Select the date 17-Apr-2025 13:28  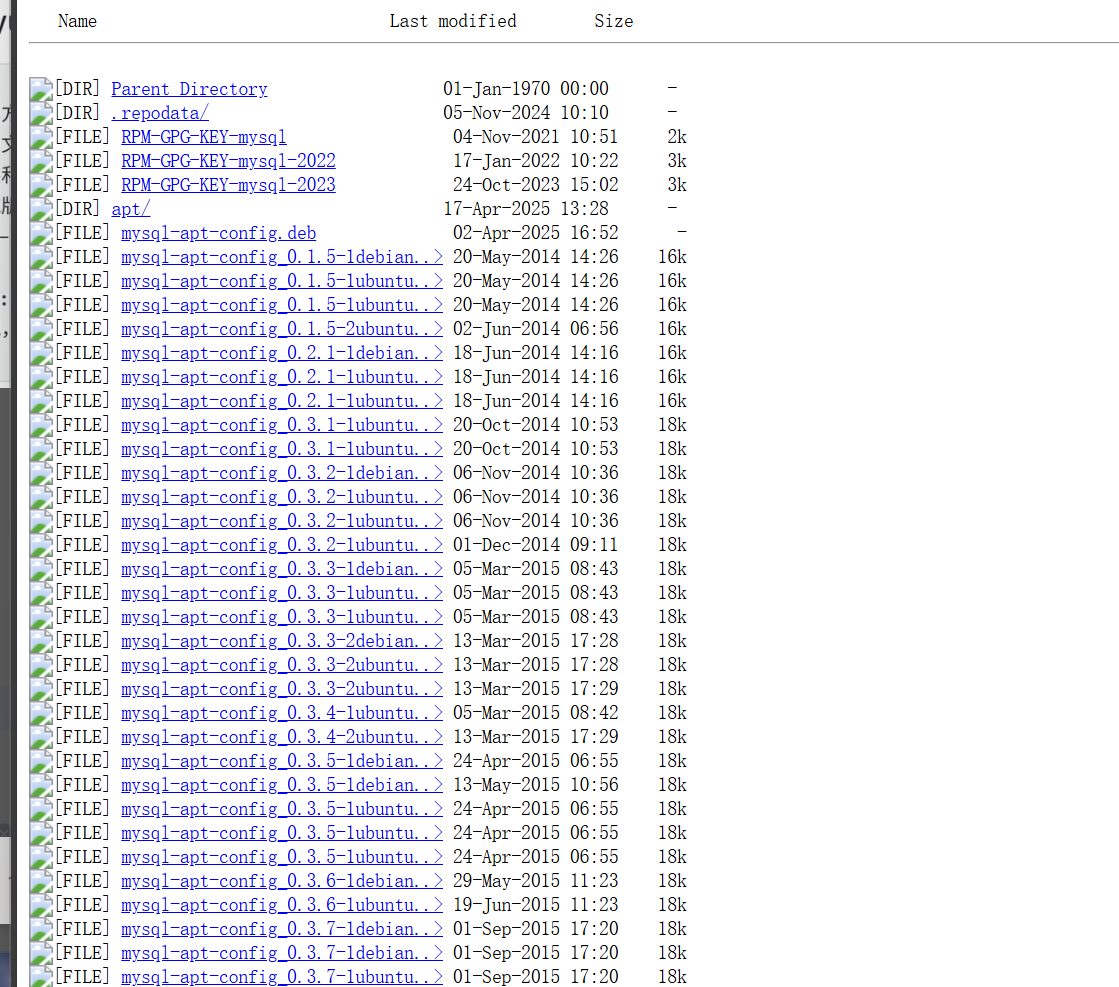(526, 209)
